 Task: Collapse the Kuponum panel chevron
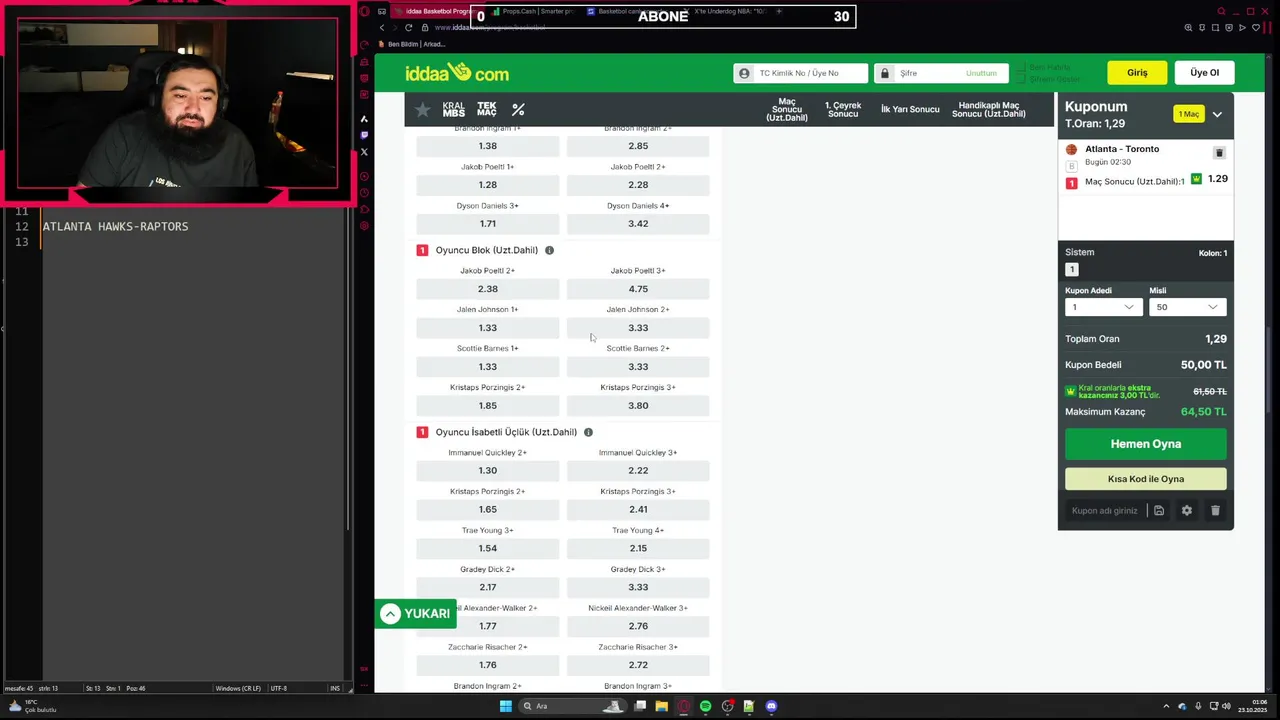(1217, 115)
